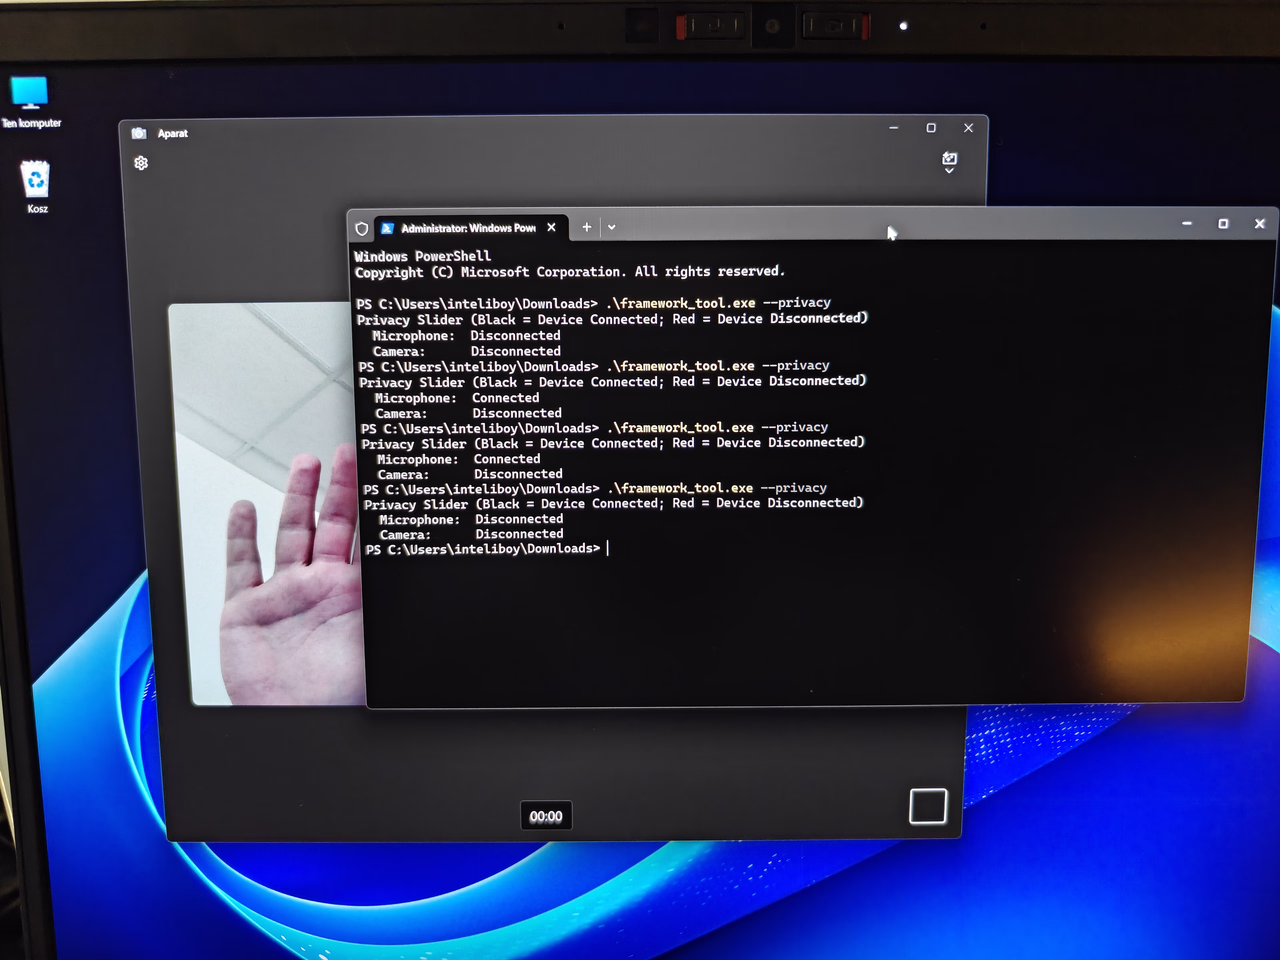Minimize the Aparat camera window
This screenshot has height=960, width=1280.
pyautogui.click(x=894, y=128)
